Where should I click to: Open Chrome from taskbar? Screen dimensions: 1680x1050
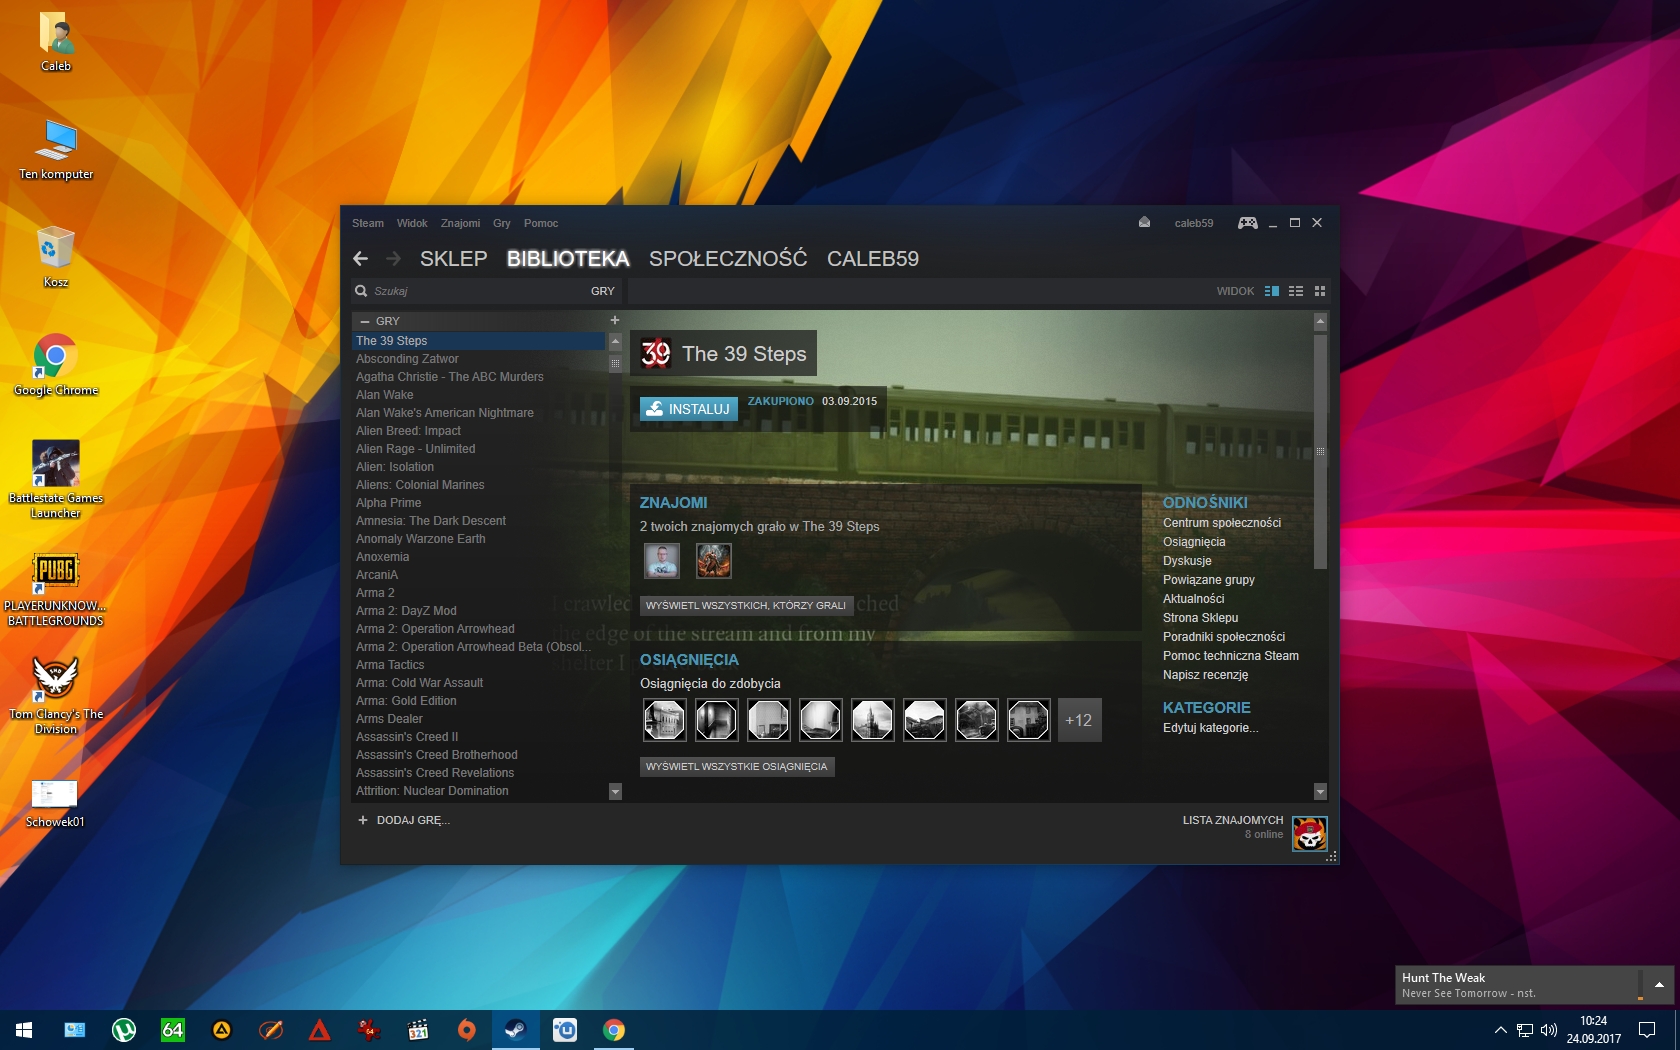coord(614,1030)
